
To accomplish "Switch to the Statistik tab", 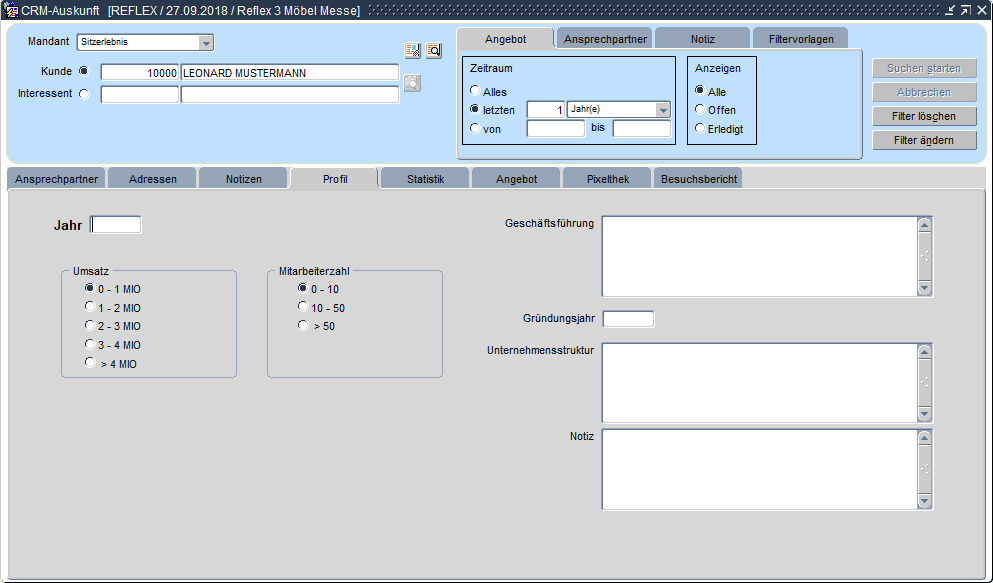I will tap(425, 179).
